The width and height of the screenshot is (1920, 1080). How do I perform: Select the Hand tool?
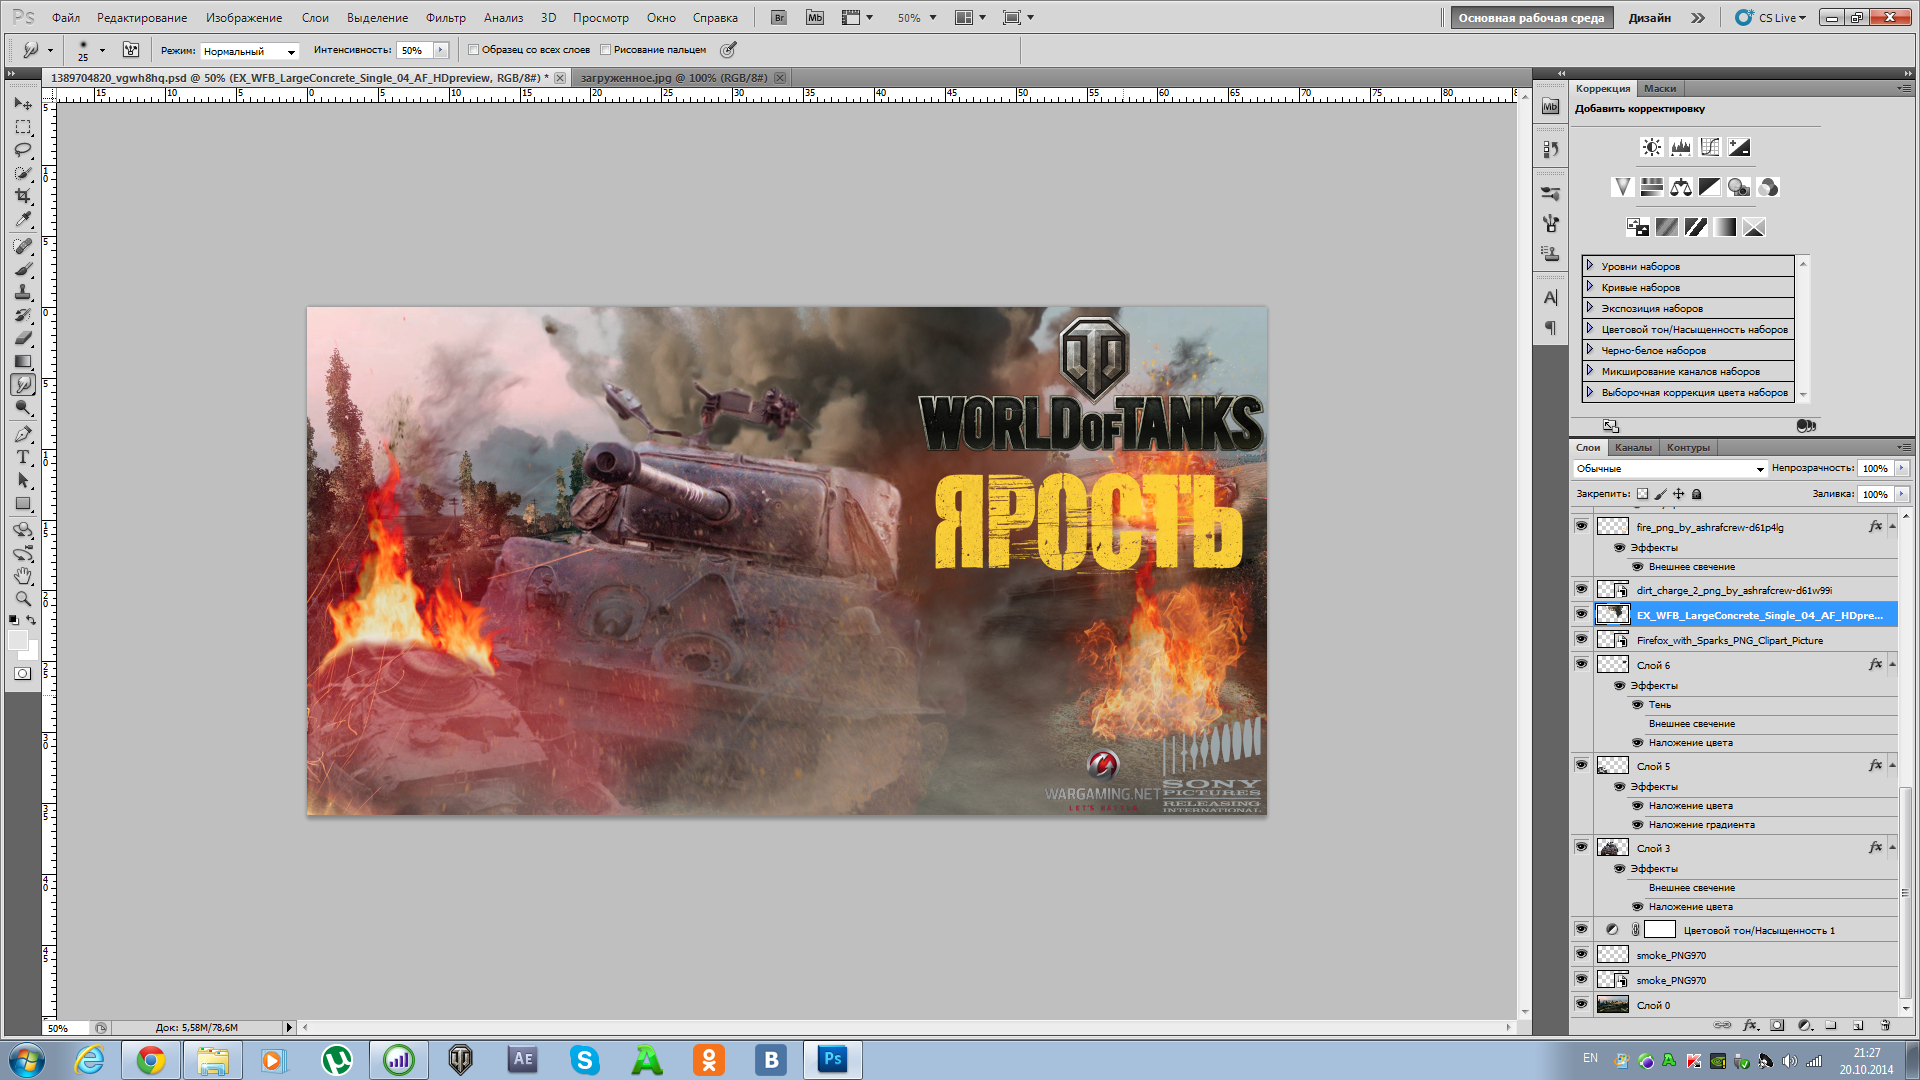click(23, 576)
